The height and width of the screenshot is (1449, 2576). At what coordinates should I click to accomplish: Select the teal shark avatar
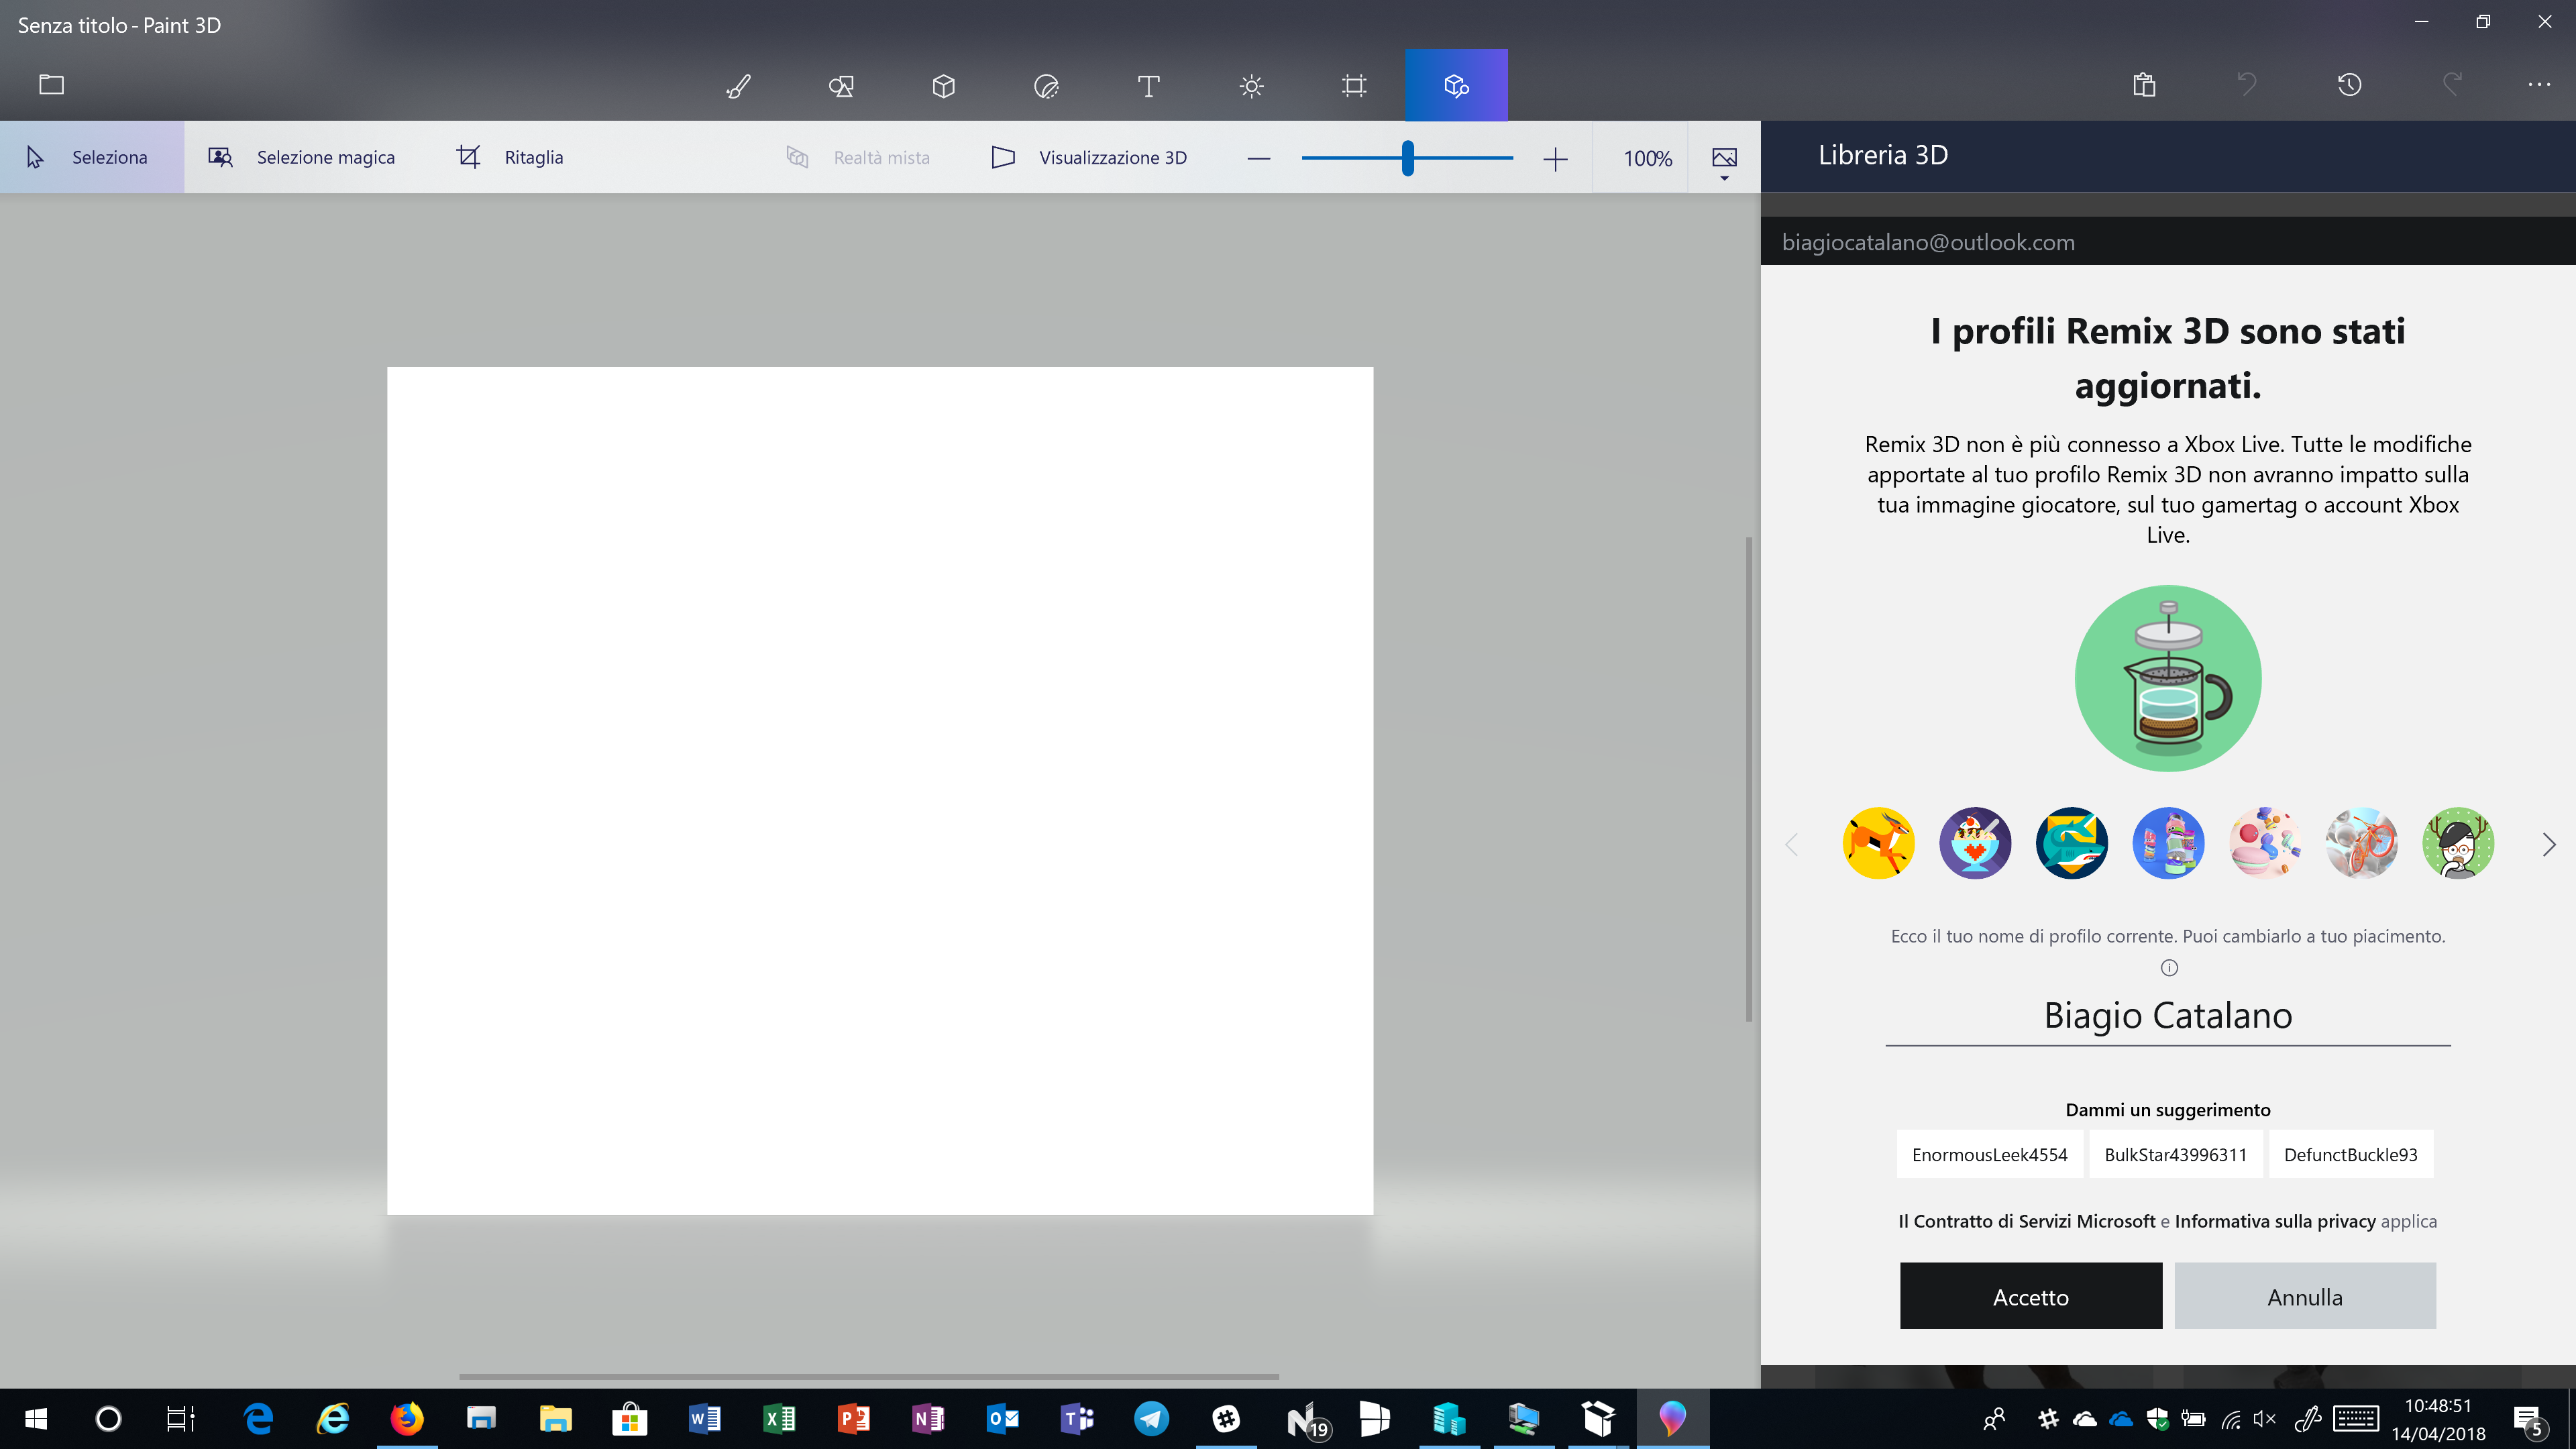tap(2072, 843)
